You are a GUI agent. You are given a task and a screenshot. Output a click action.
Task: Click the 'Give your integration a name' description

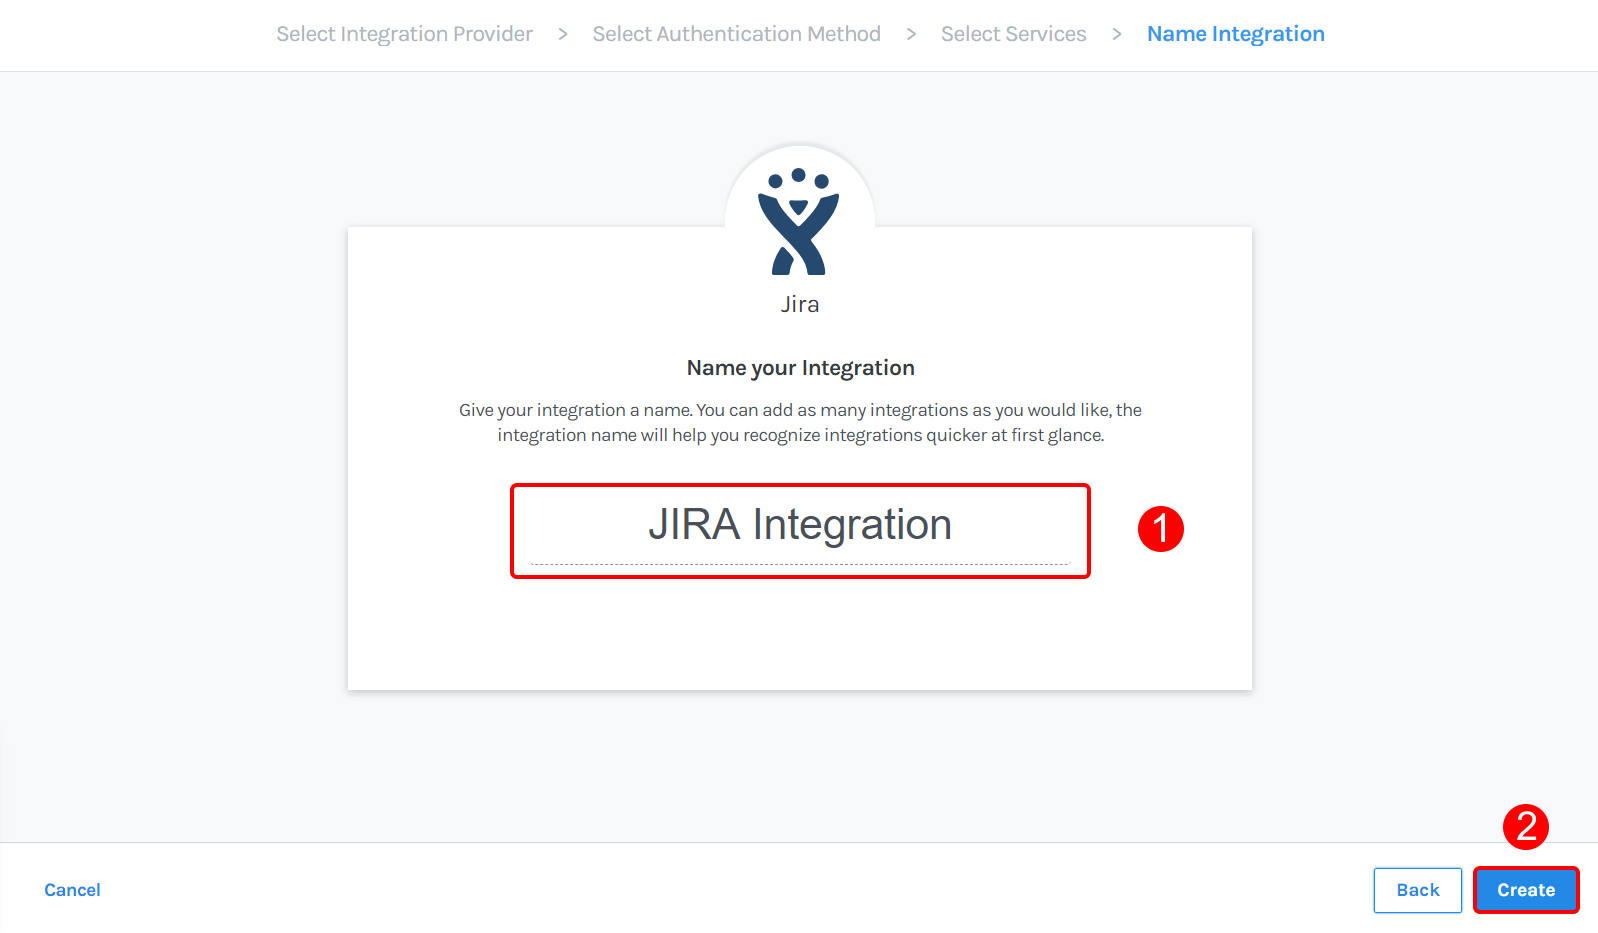800,422
